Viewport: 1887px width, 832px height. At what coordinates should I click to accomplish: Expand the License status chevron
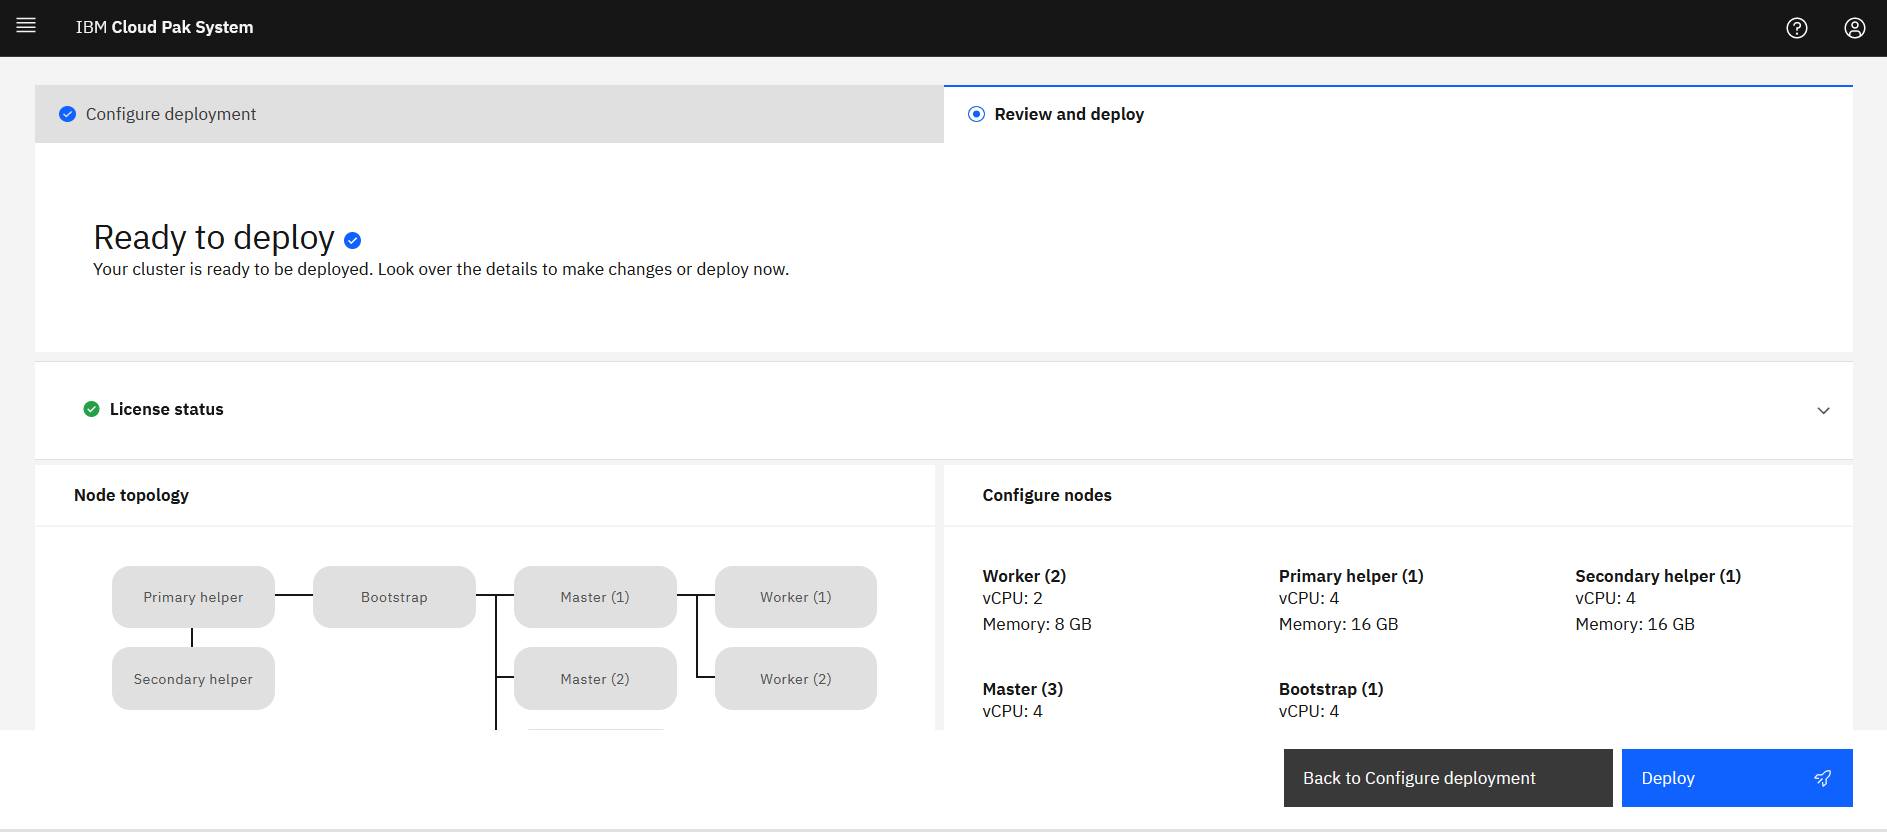point(1823,411)
